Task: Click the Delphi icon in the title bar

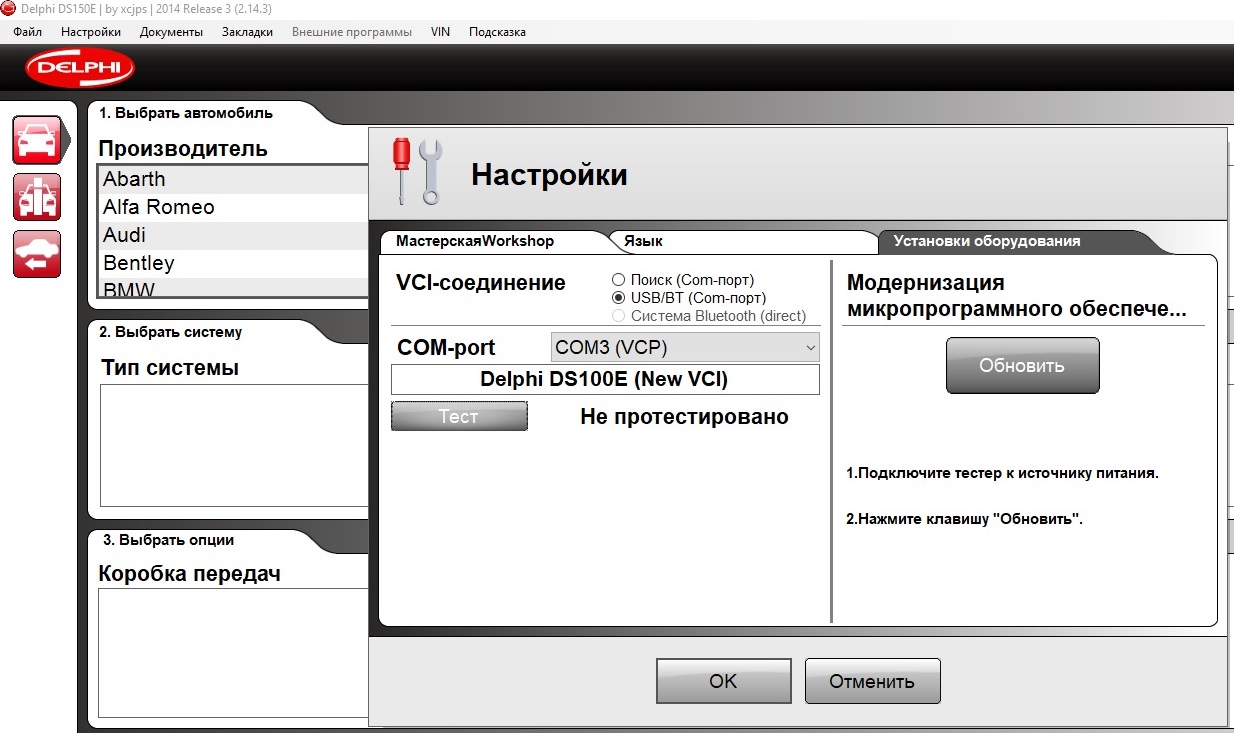Action: pyautogui.click(x=10, y=9)
